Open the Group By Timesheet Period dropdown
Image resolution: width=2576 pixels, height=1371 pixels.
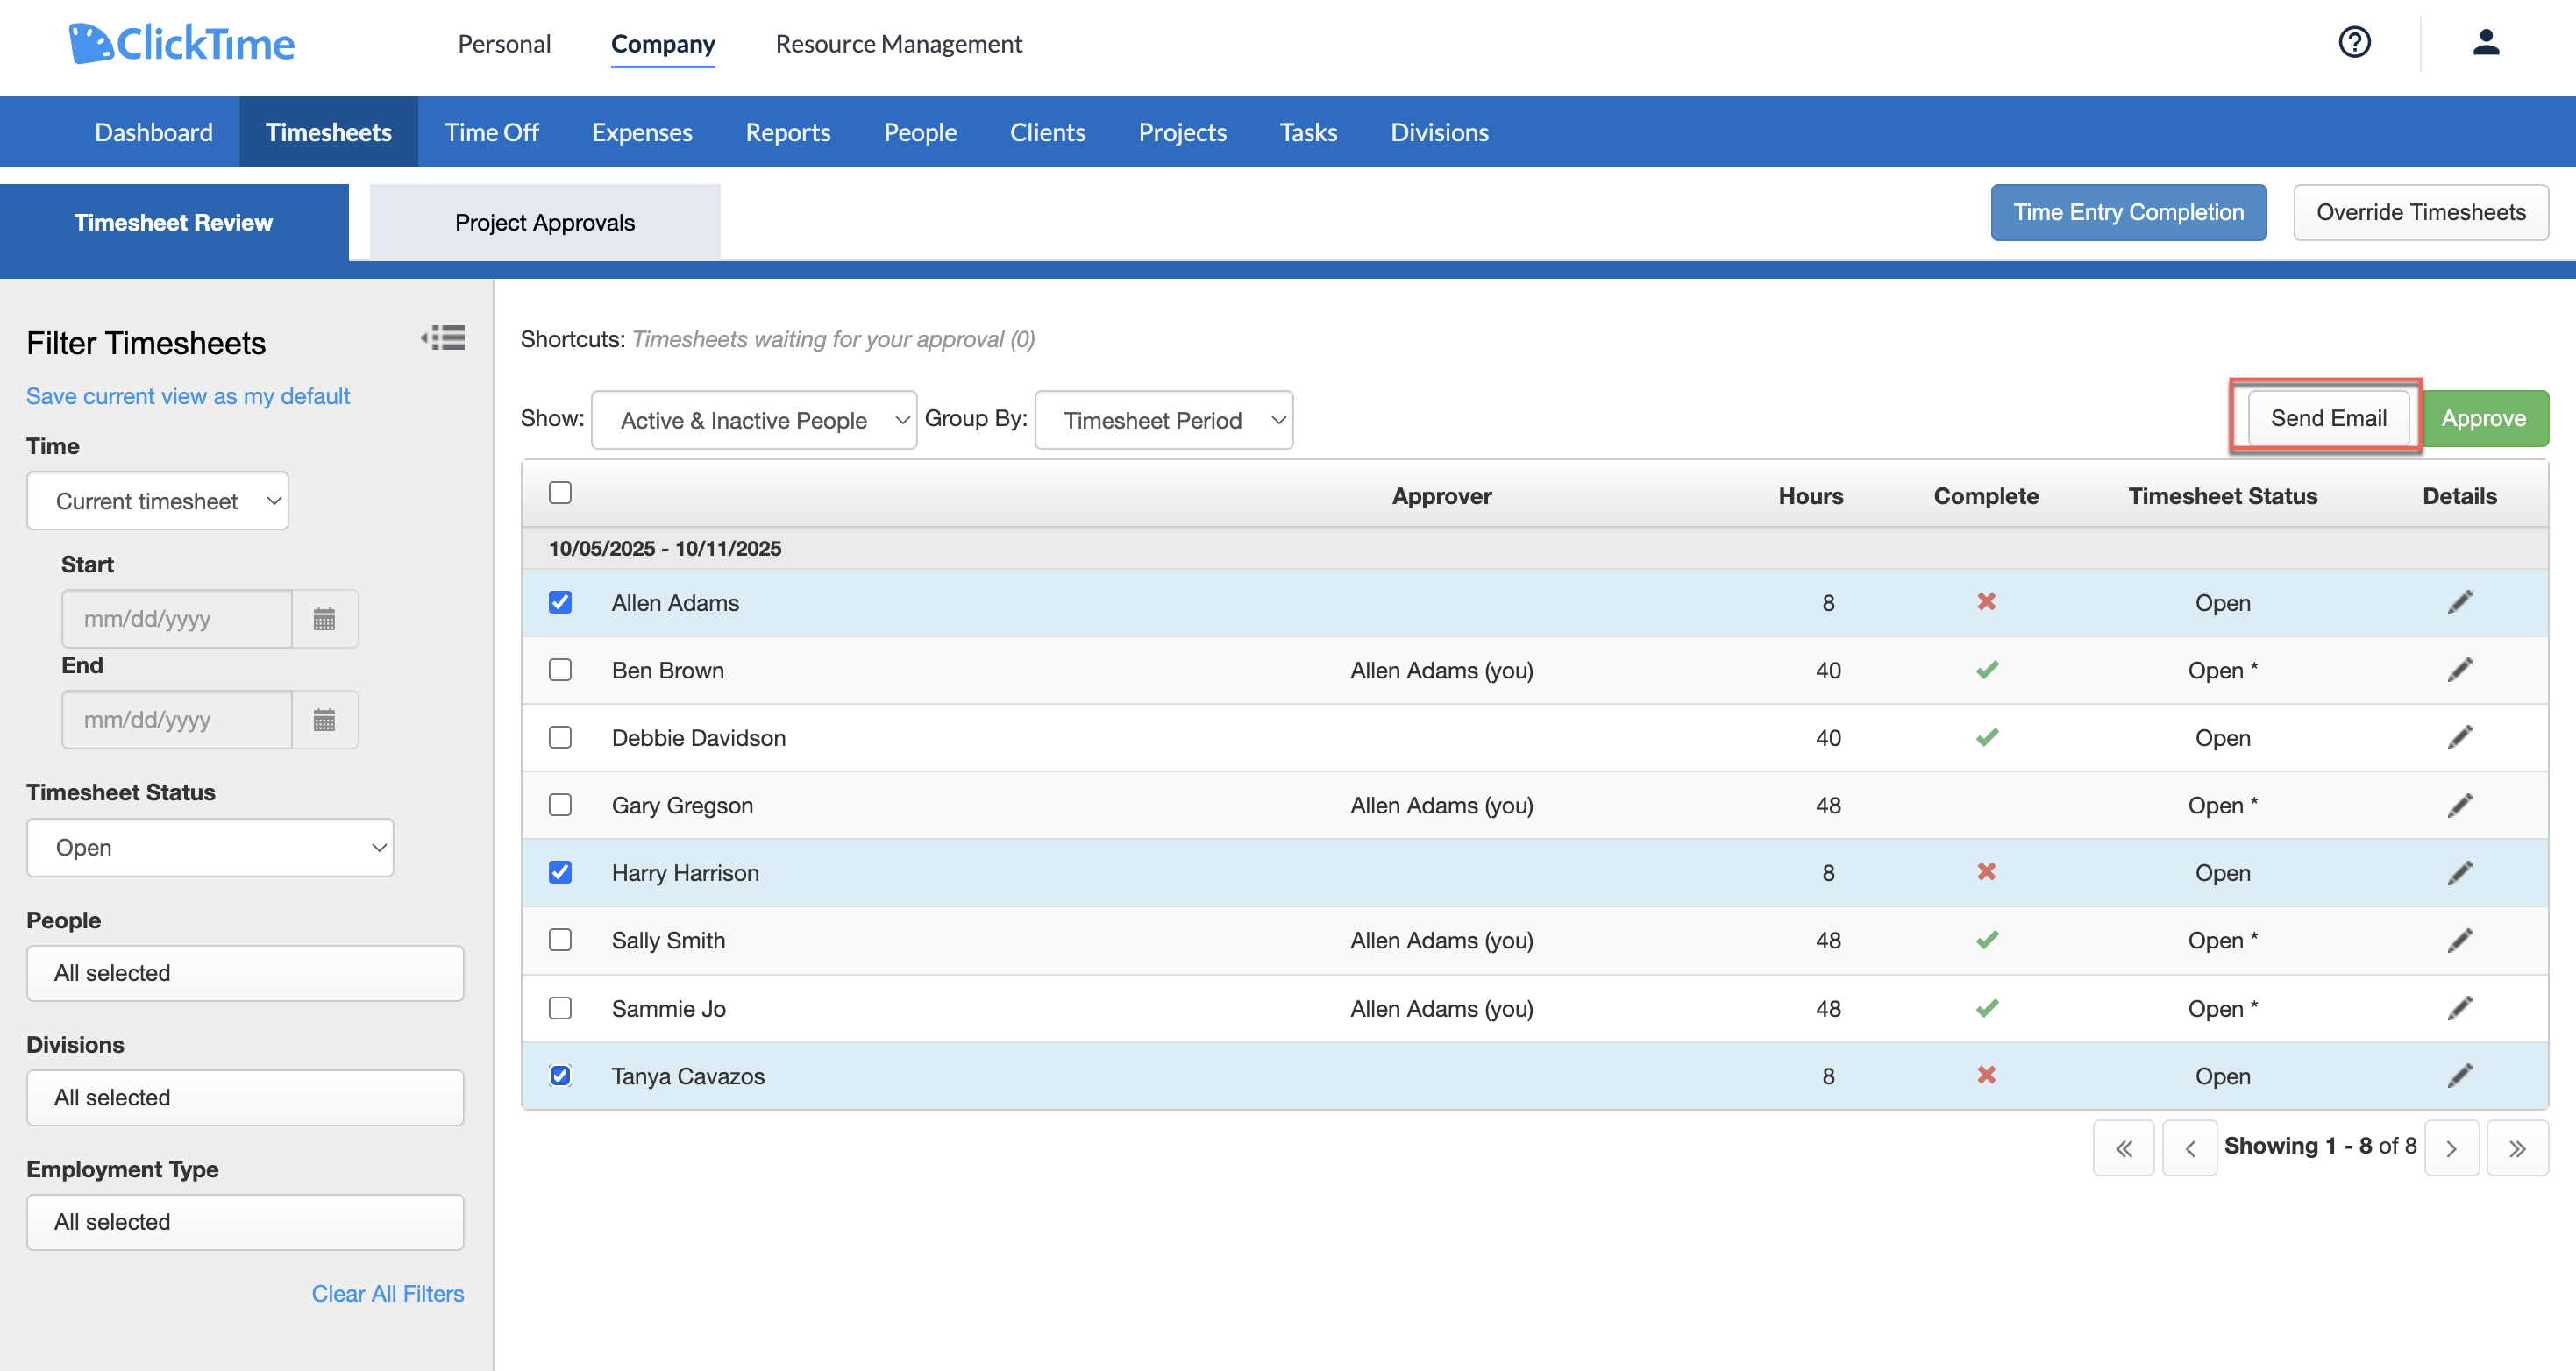(x=1164, y=420)
